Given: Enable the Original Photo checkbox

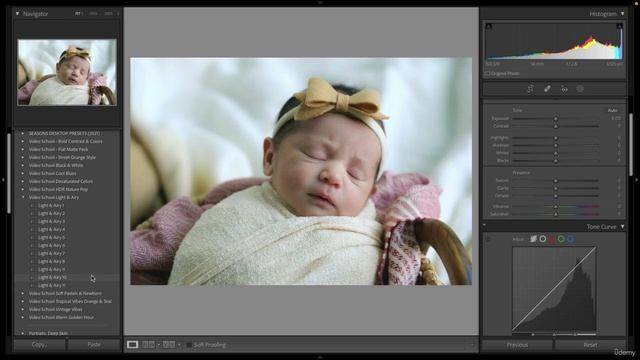Looking at the screenshot, I should pos(487,73).
